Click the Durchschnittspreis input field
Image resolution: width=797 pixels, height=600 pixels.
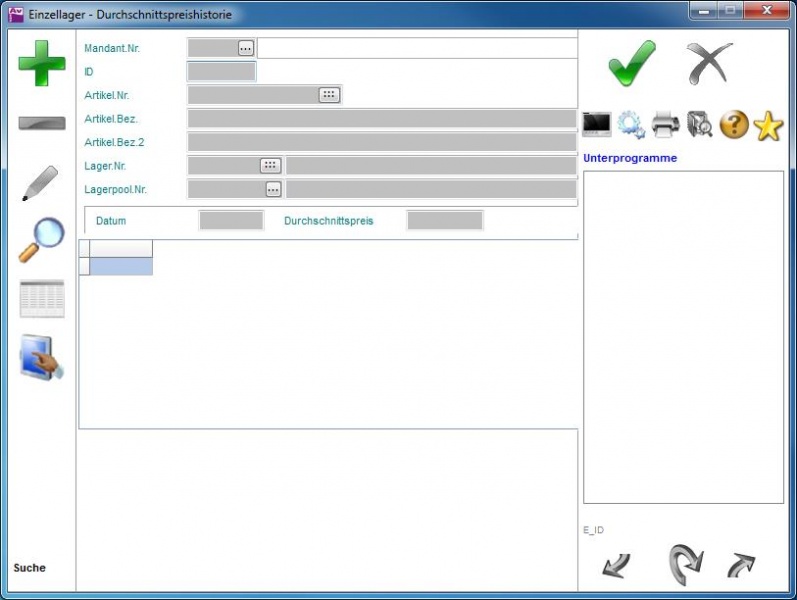click(x=445, y=221)
